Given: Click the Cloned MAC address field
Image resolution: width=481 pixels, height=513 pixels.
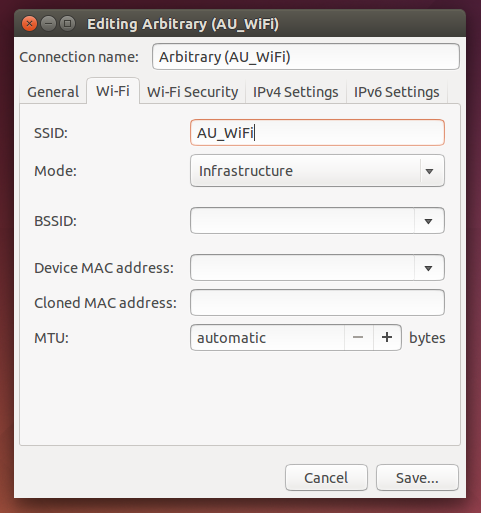Looking at the screenshot, I should [x=317, y=303].
